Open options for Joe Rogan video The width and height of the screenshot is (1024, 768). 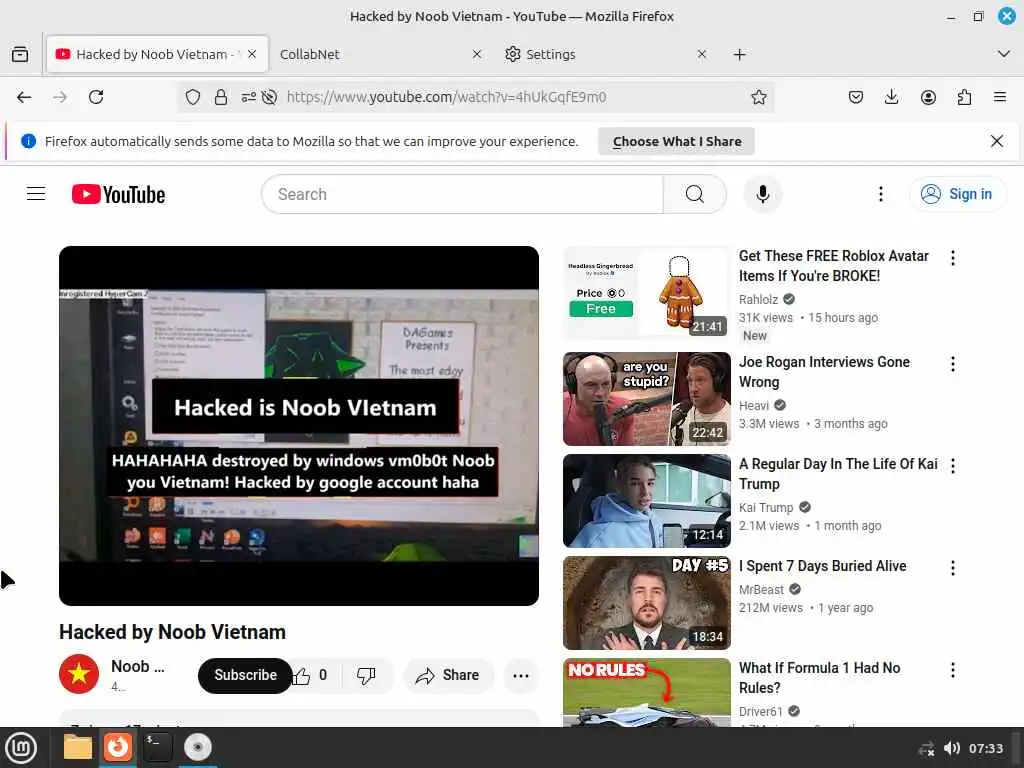point(953,364)
